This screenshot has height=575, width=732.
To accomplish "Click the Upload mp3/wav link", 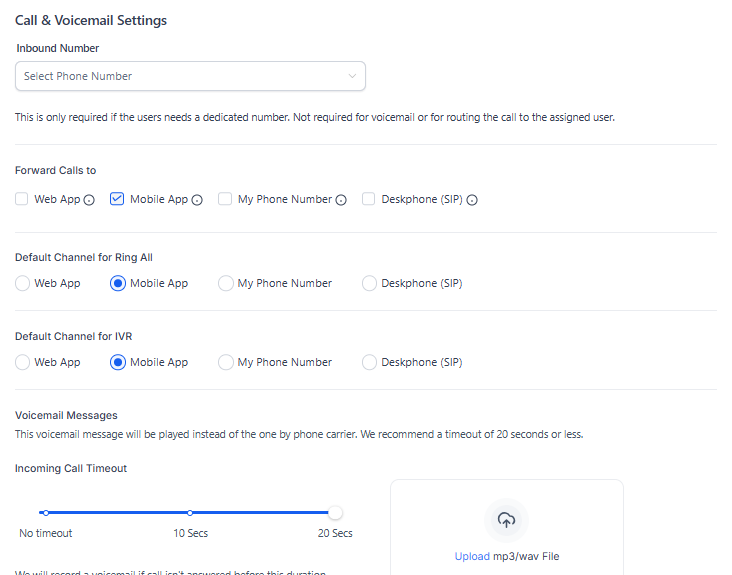I will tap(472, 556).
